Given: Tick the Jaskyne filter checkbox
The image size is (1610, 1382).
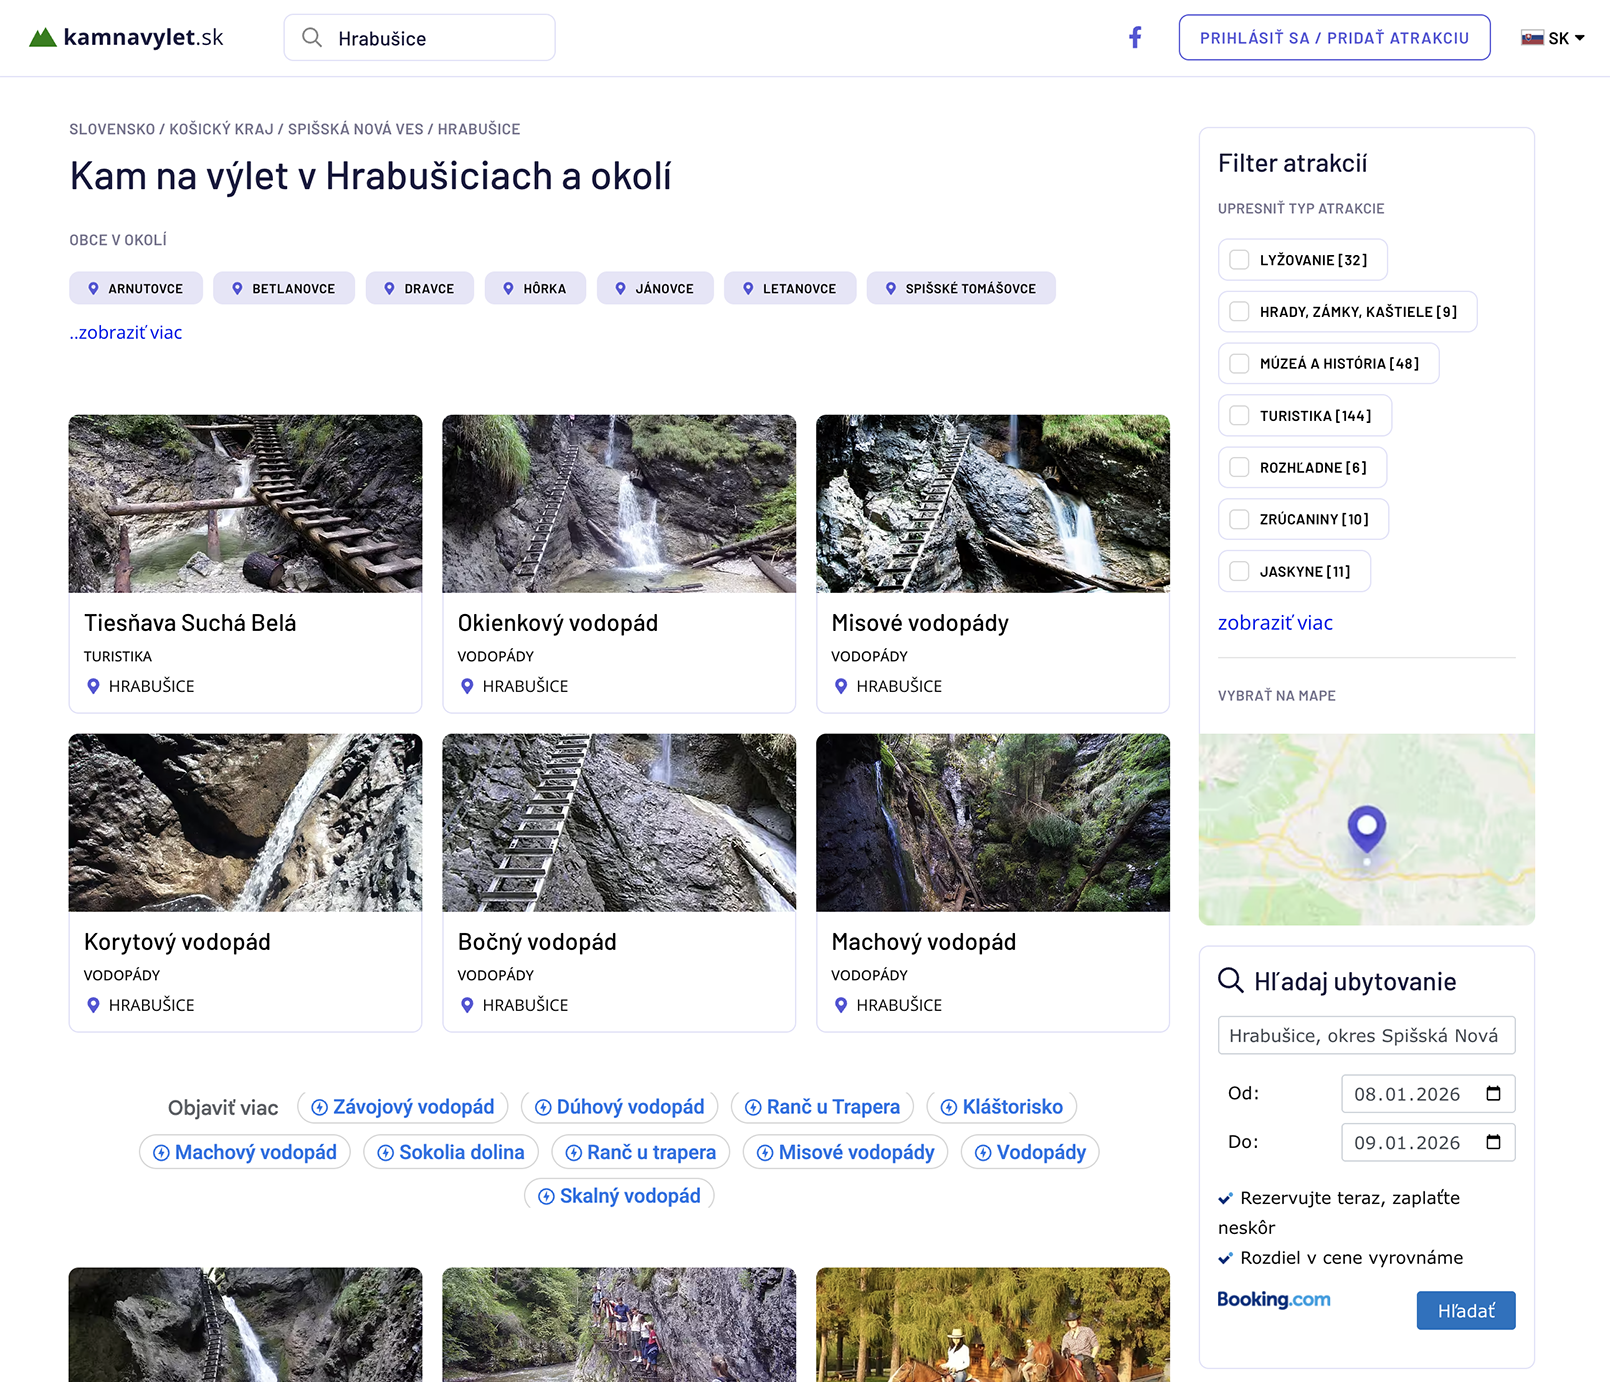Looking at the screenshot, I should pyautogui.click(x=1239, y=572).
